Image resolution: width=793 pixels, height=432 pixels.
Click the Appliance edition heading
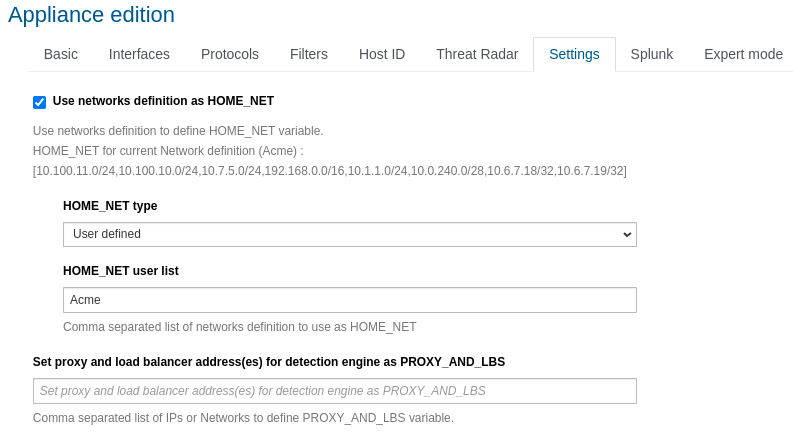pos(91,15)
